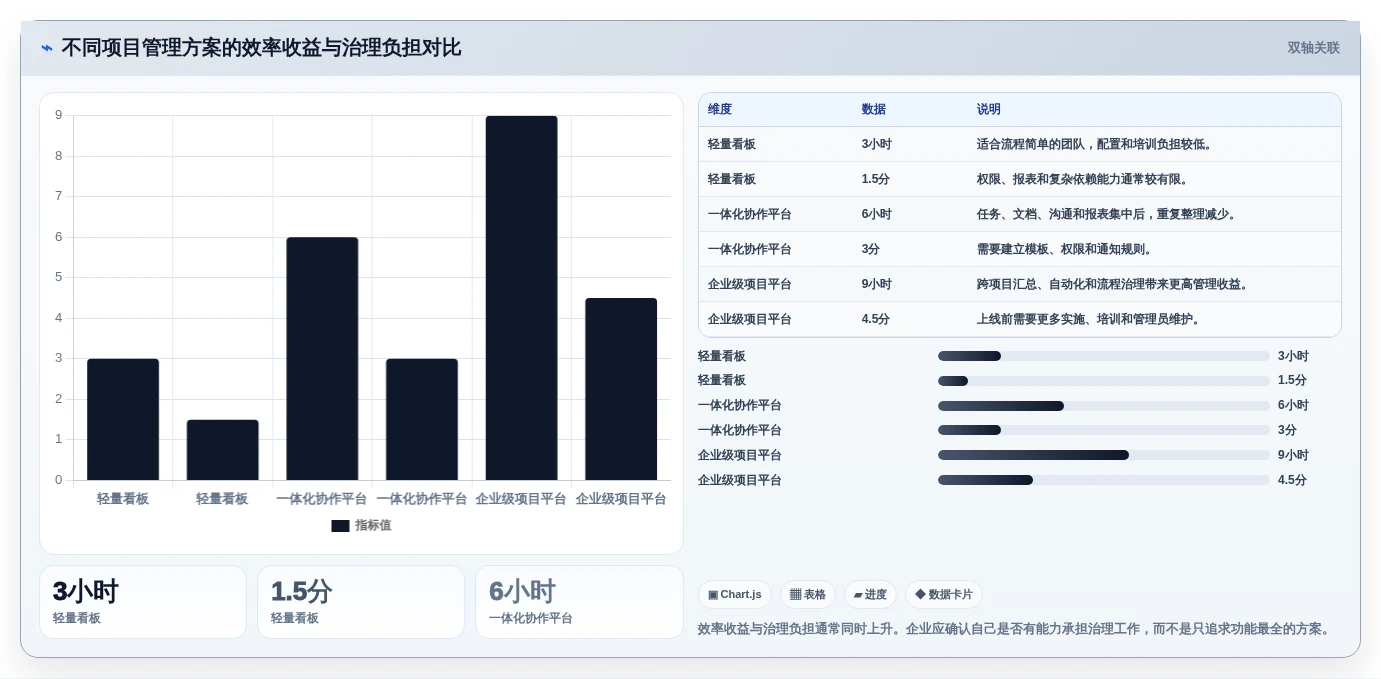Click the 3小时 cell in the table
Screen dimensions: 1381x679
[876, 144]
